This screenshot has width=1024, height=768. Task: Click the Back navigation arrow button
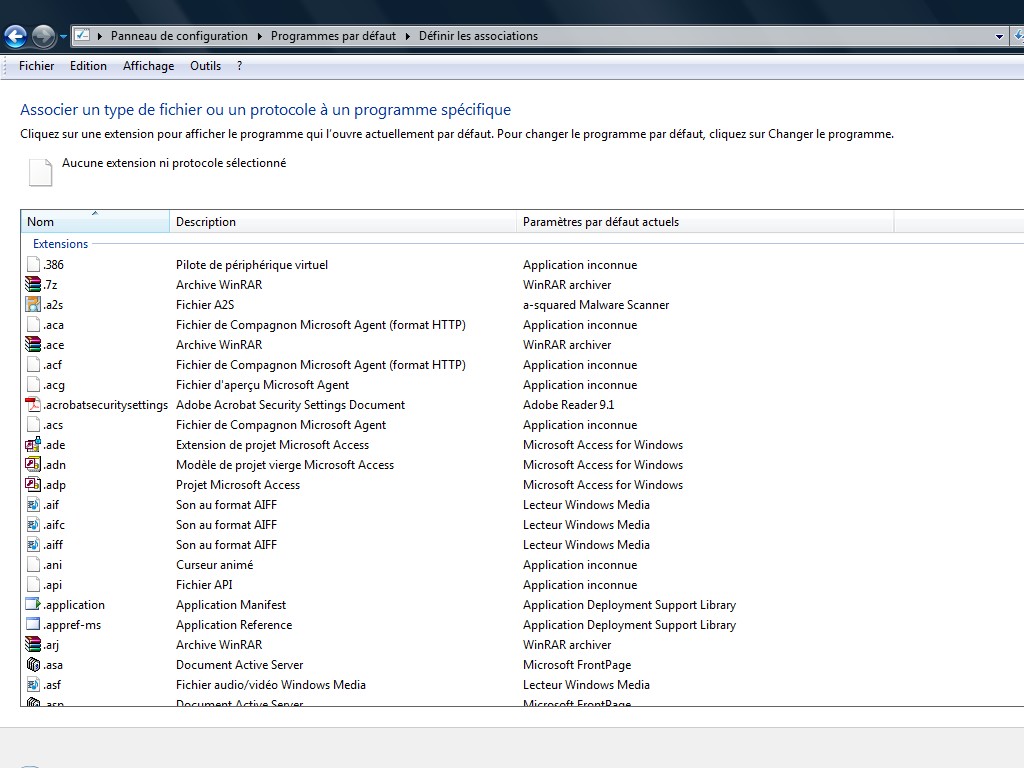pos(16,37)
